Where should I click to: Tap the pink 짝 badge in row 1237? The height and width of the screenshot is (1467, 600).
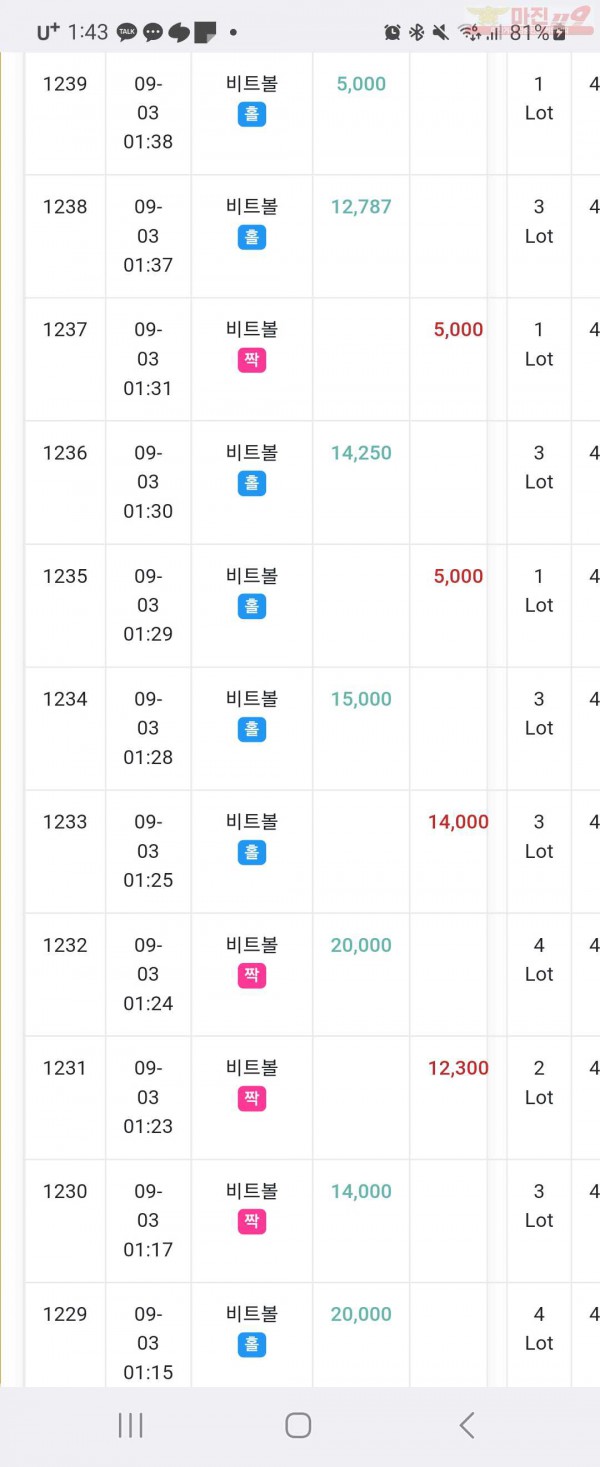252,360
